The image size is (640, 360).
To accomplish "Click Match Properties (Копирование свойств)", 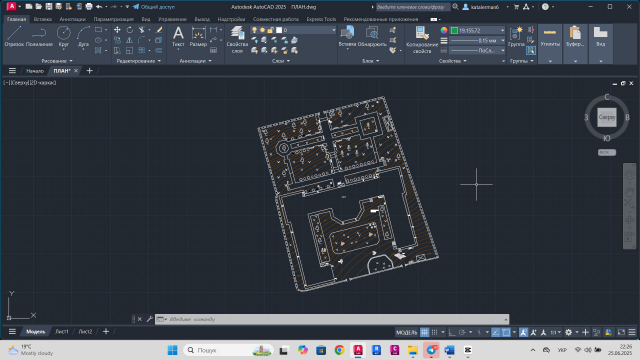I will (x=422, y=40).
